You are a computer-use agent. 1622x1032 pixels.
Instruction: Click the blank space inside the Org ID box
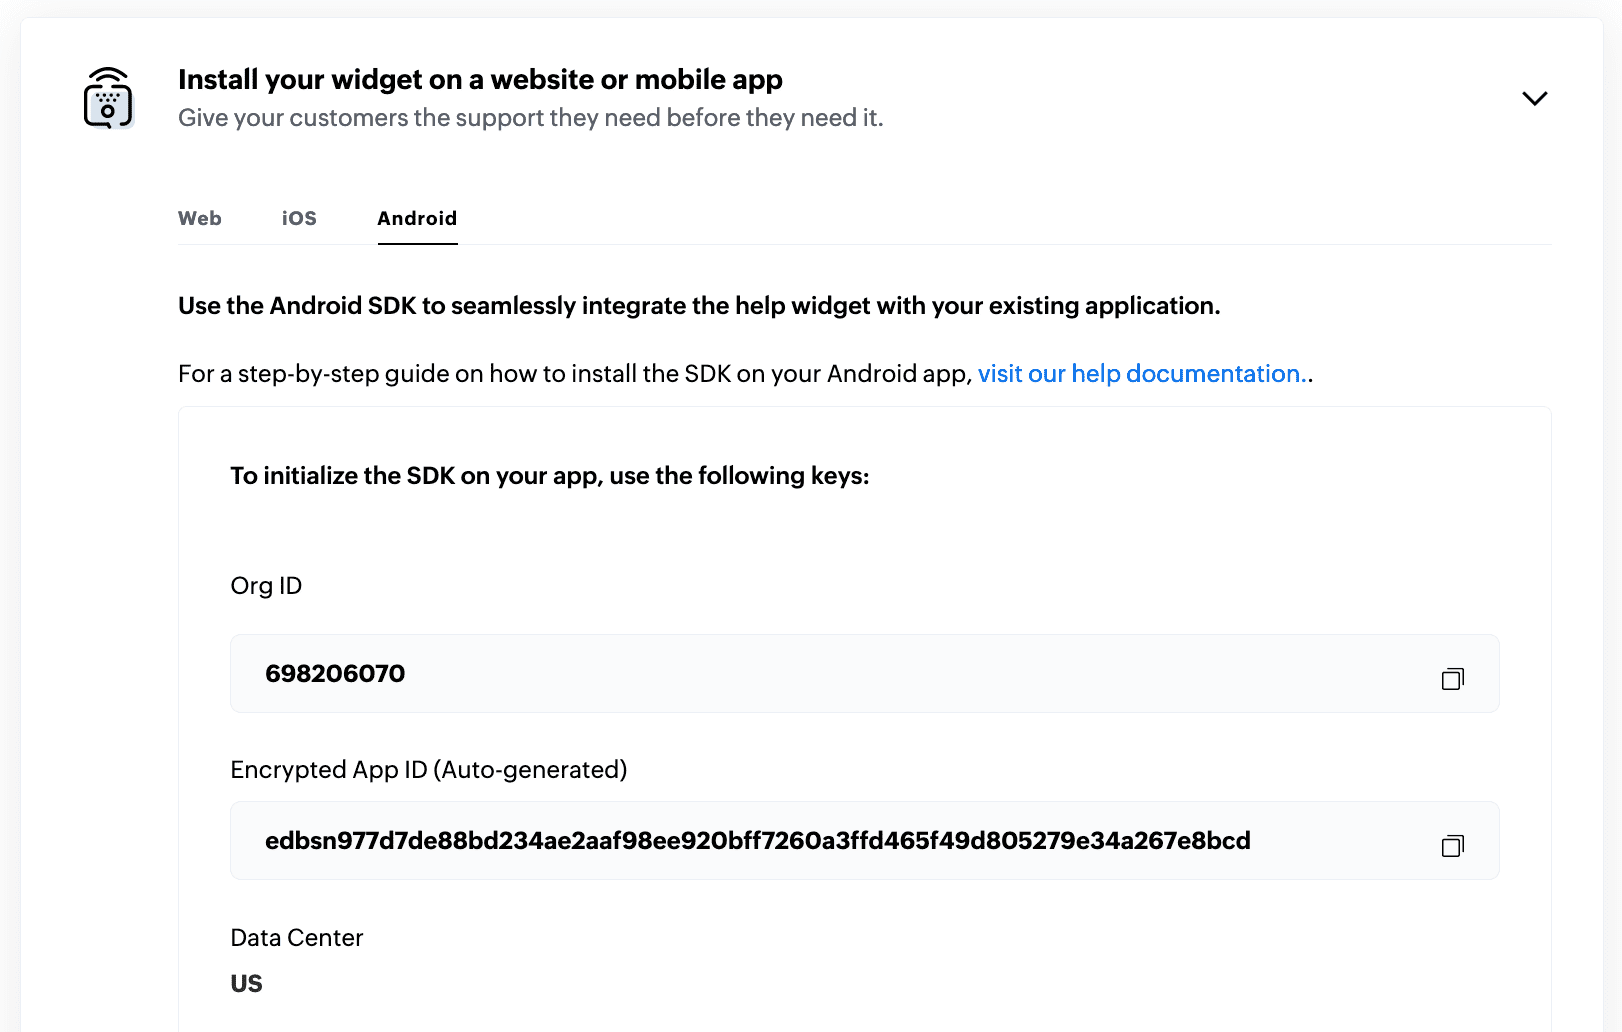[900, 674]
